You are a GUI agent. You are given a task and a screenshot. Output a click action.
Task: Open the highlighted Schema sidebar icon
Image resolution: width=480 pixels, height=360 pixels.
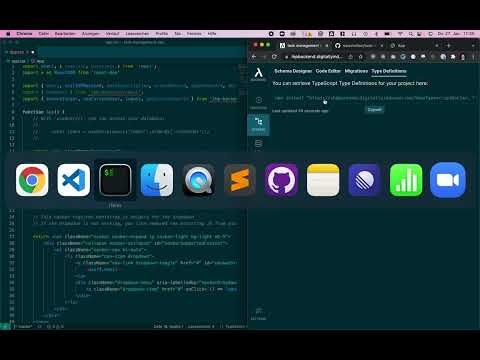point(258,124)
